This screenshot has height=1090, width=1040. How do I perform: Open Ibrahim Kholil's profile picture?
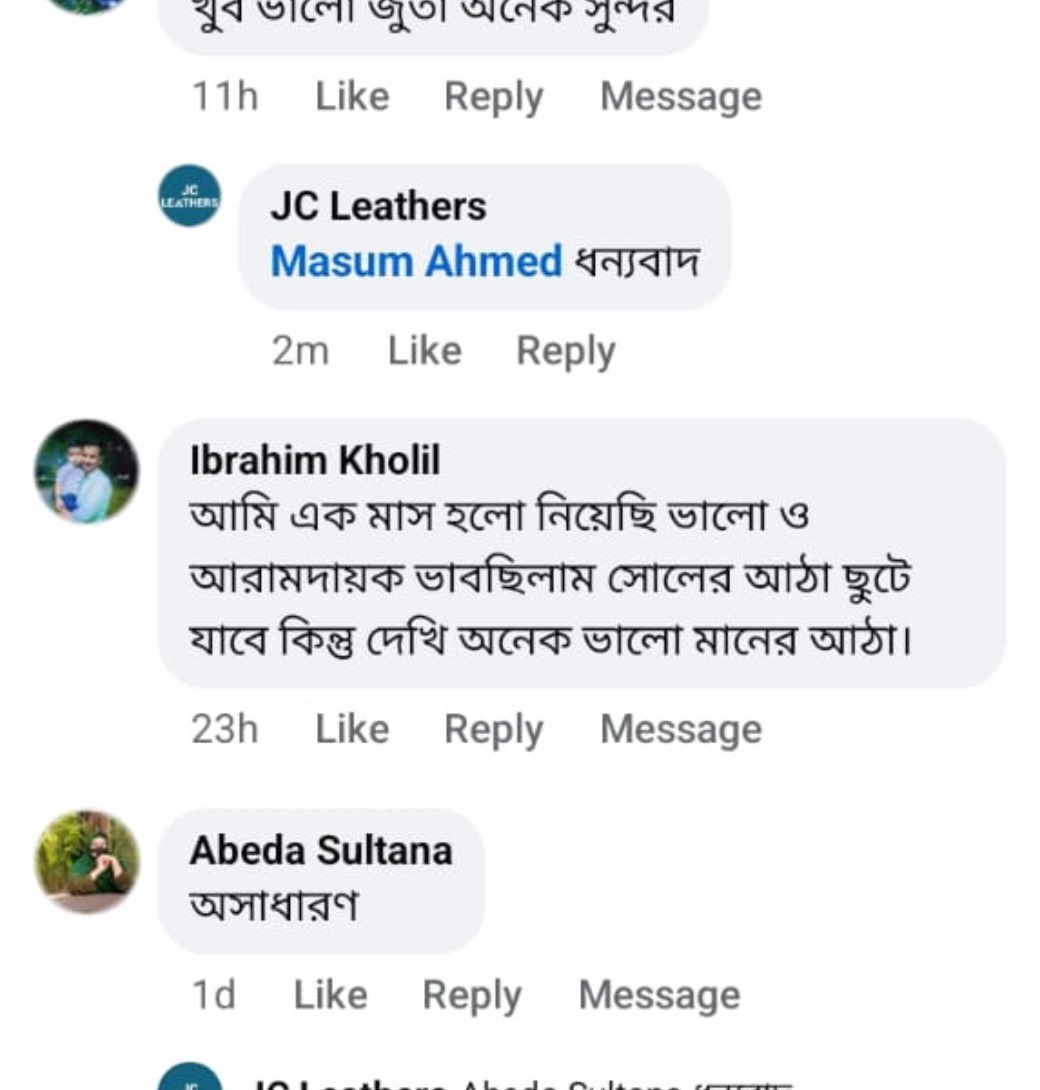point(87,471)
